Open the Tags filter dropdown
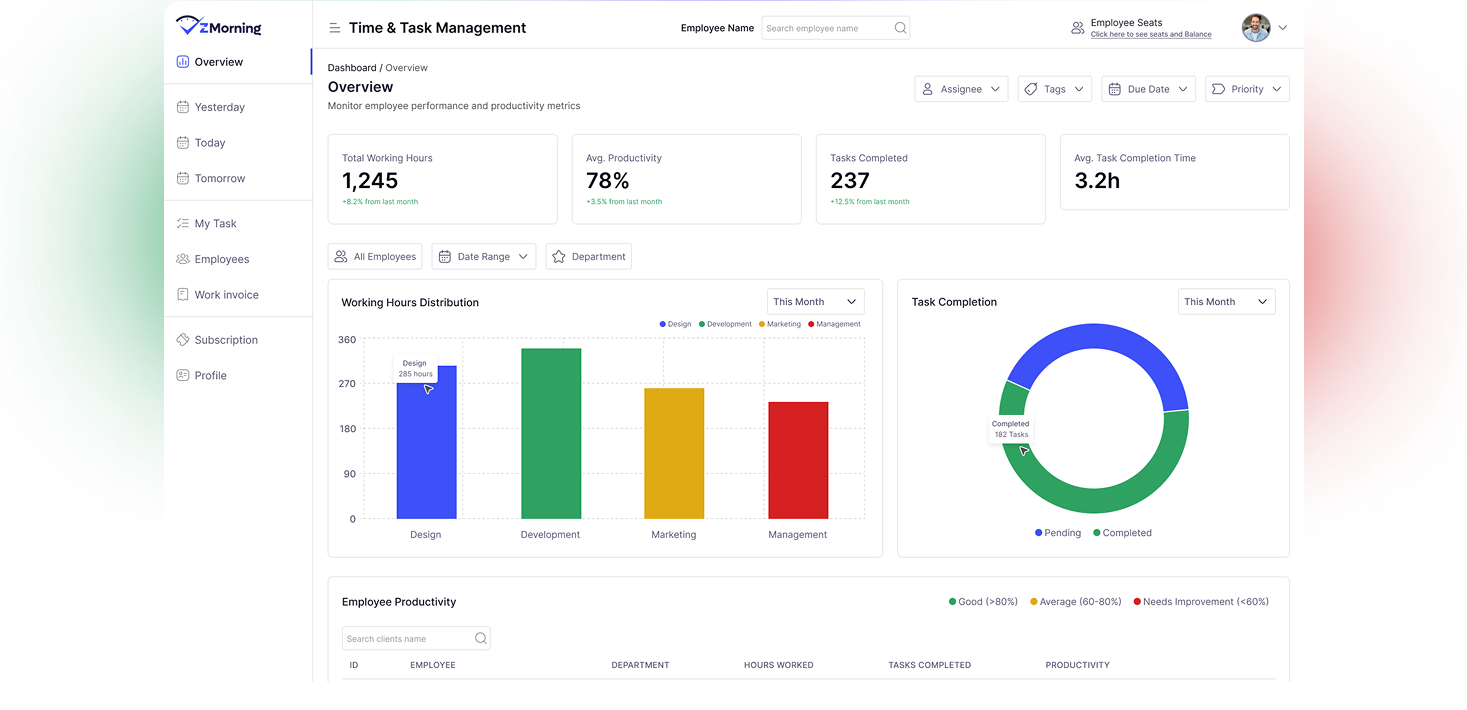 pyautogui.click(x=1055, y=89)
